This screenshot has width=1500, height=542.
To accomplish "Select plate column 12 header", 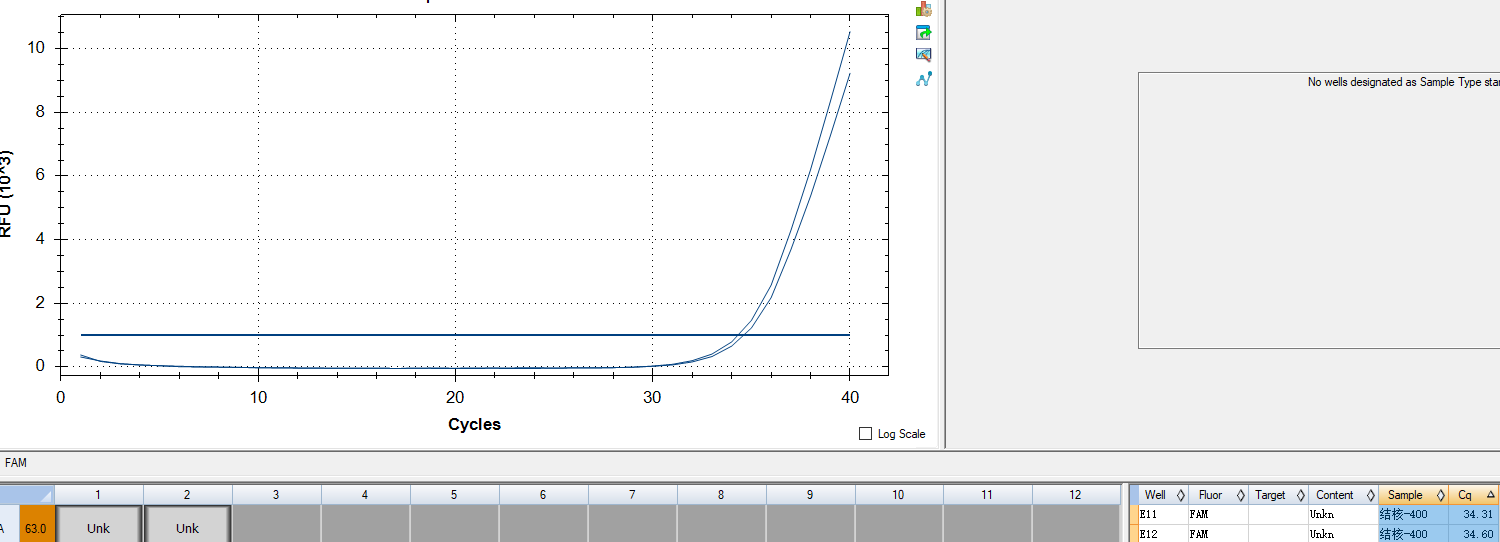I will (1076, 495).
